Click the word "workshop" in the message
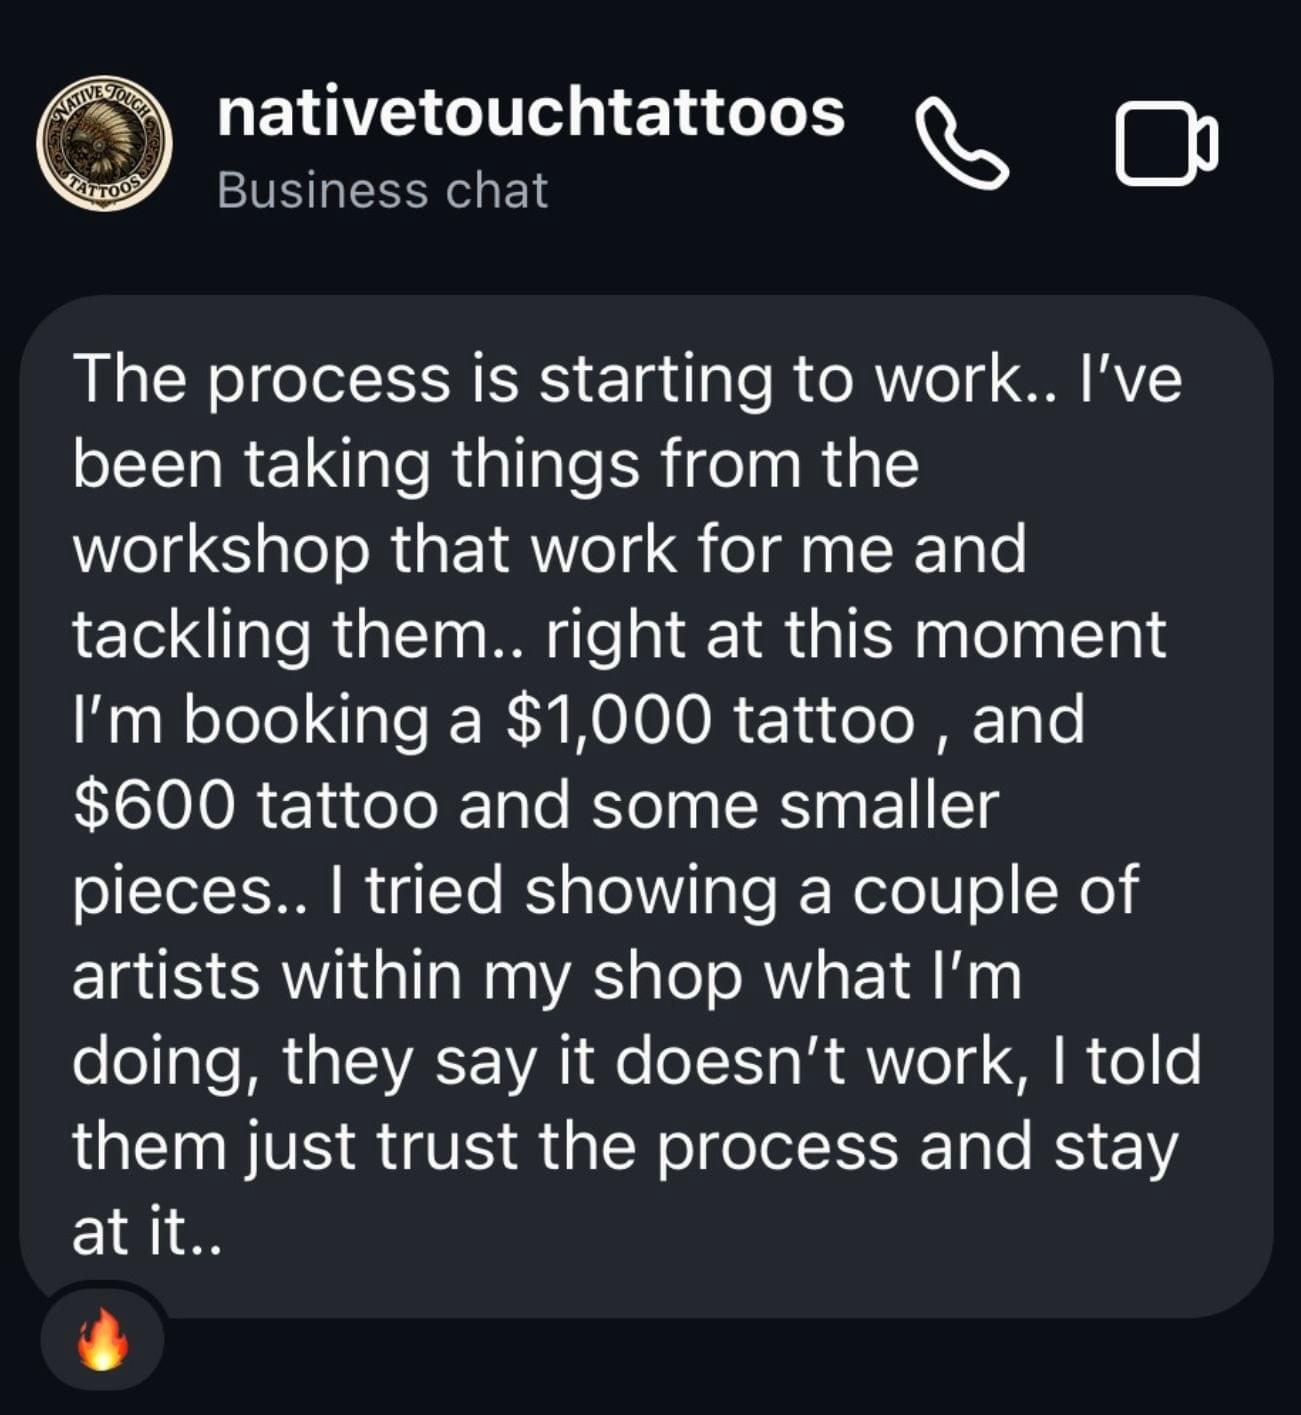 (221, 550)
